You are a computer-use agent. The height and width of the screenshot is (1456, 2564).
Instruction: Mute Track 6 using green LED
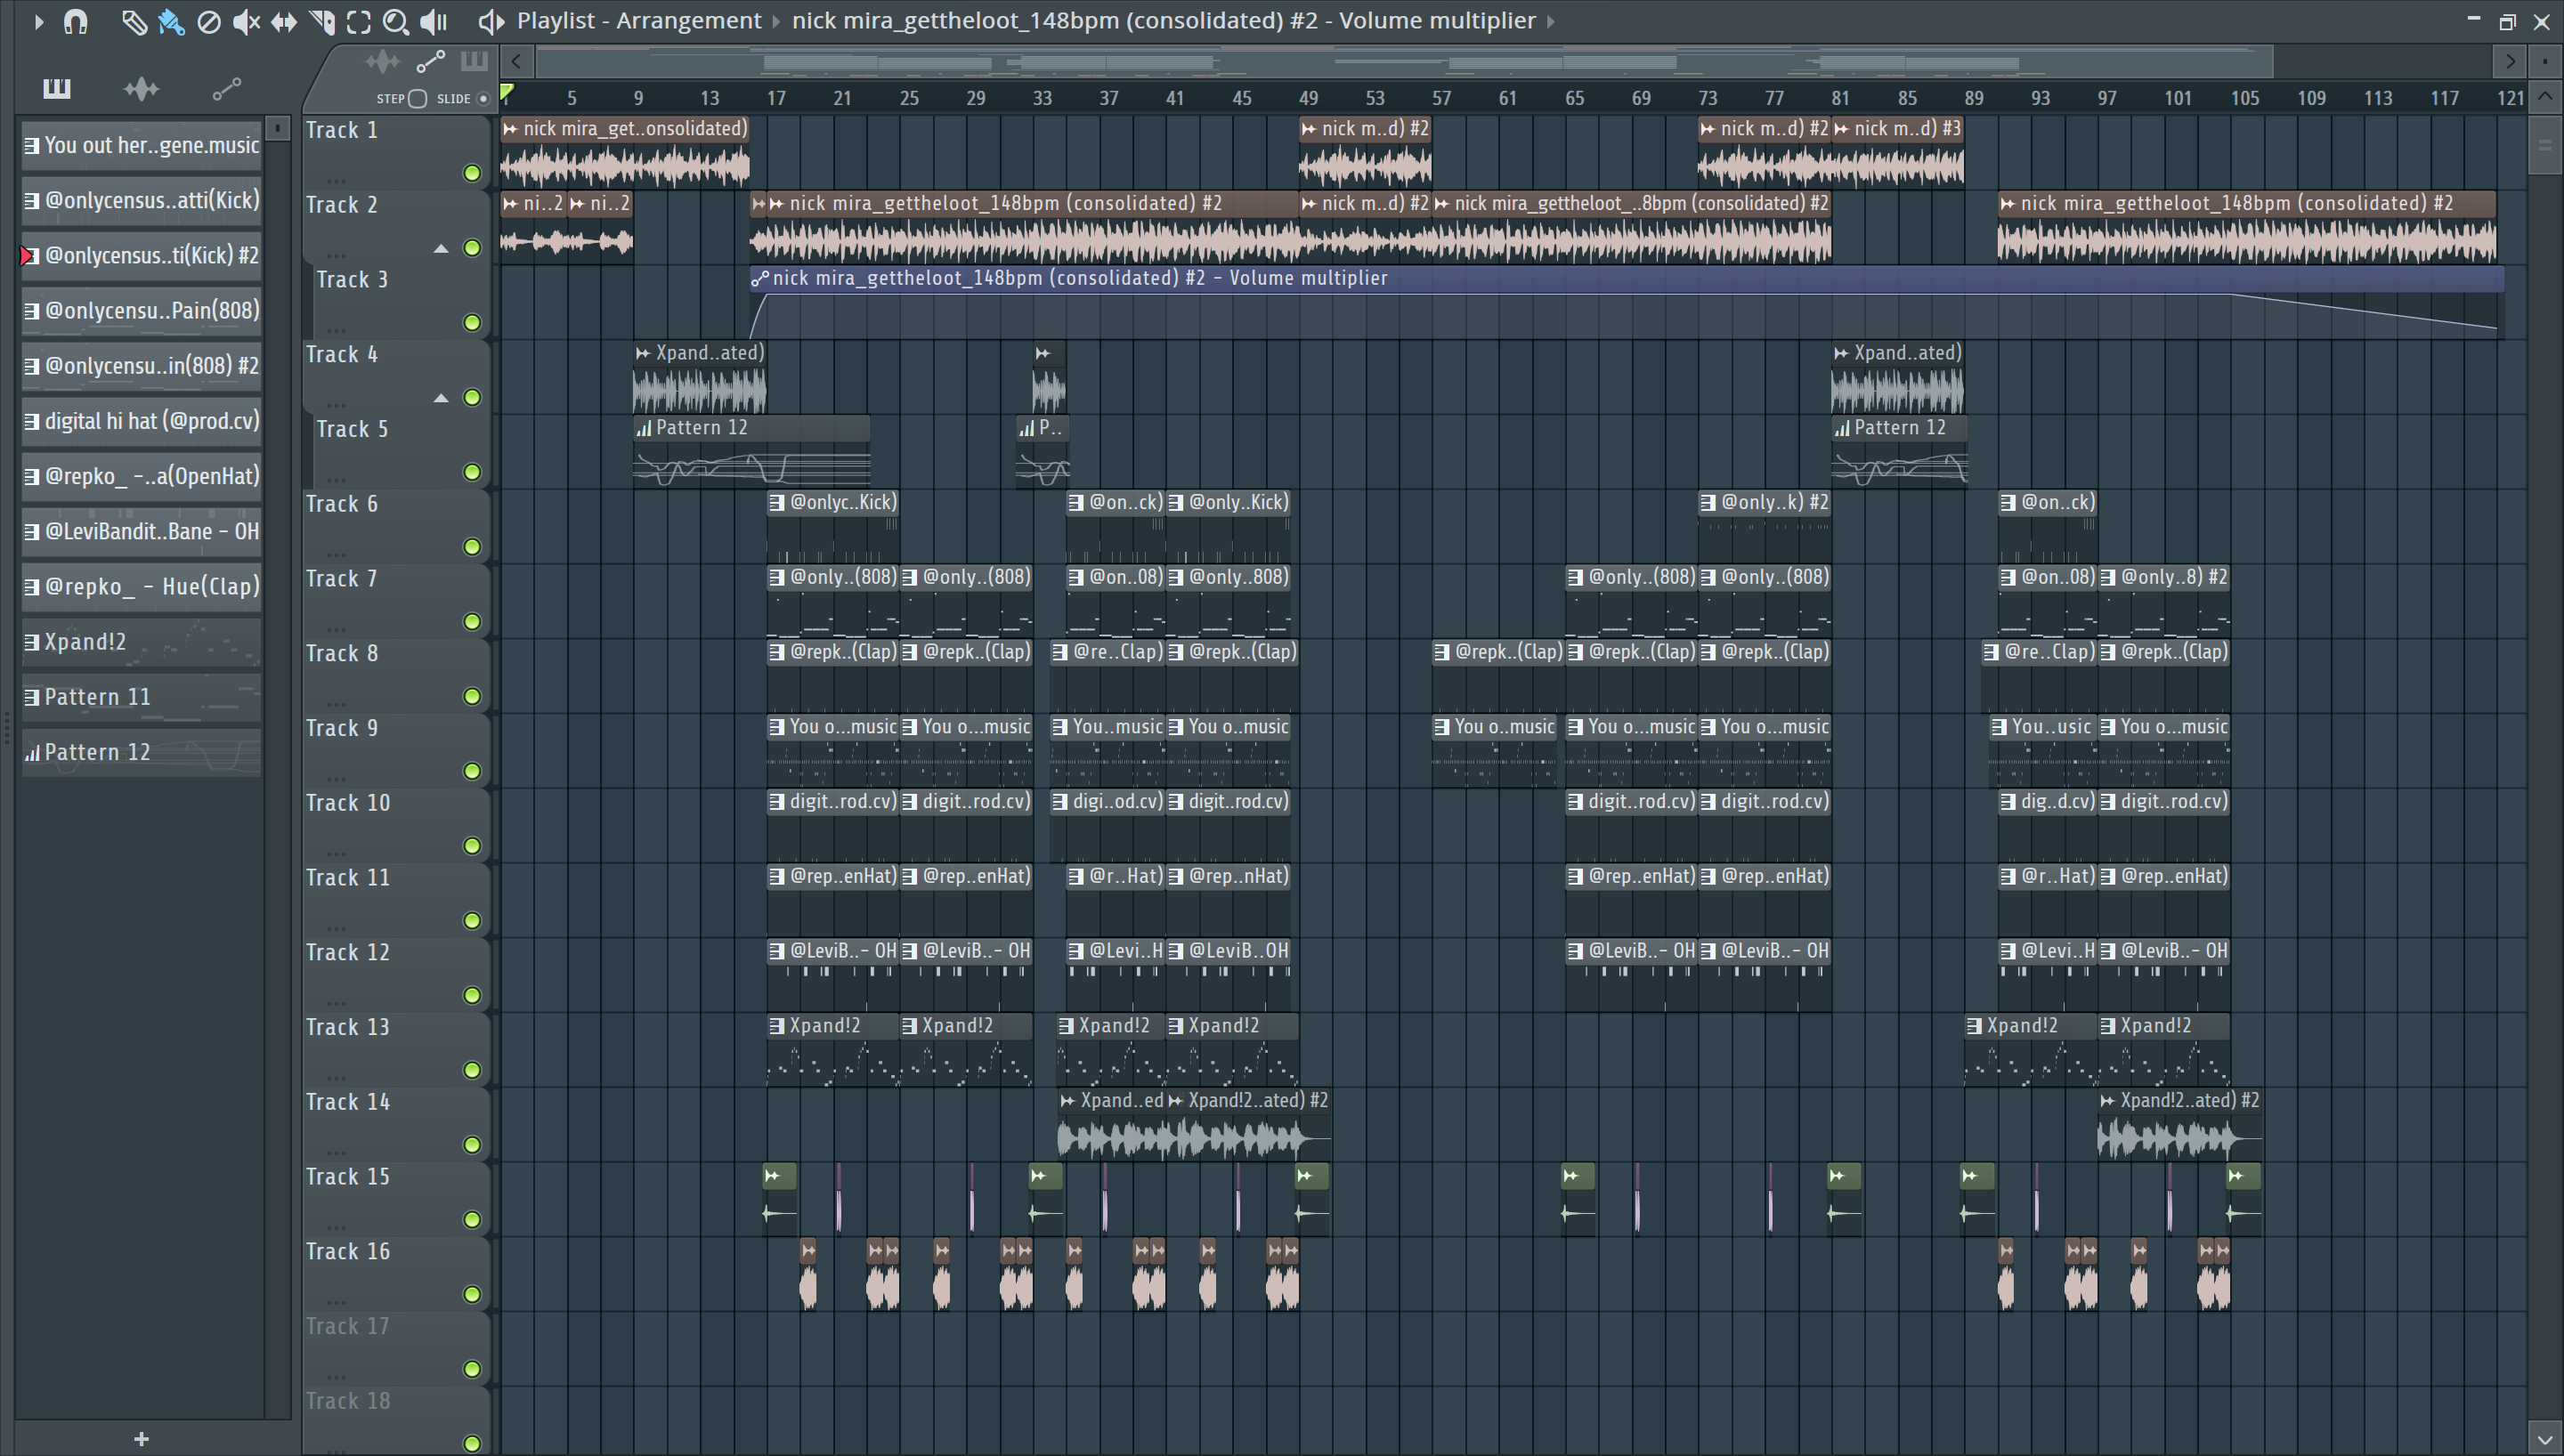pyautogui.click(x=472, y=547)
